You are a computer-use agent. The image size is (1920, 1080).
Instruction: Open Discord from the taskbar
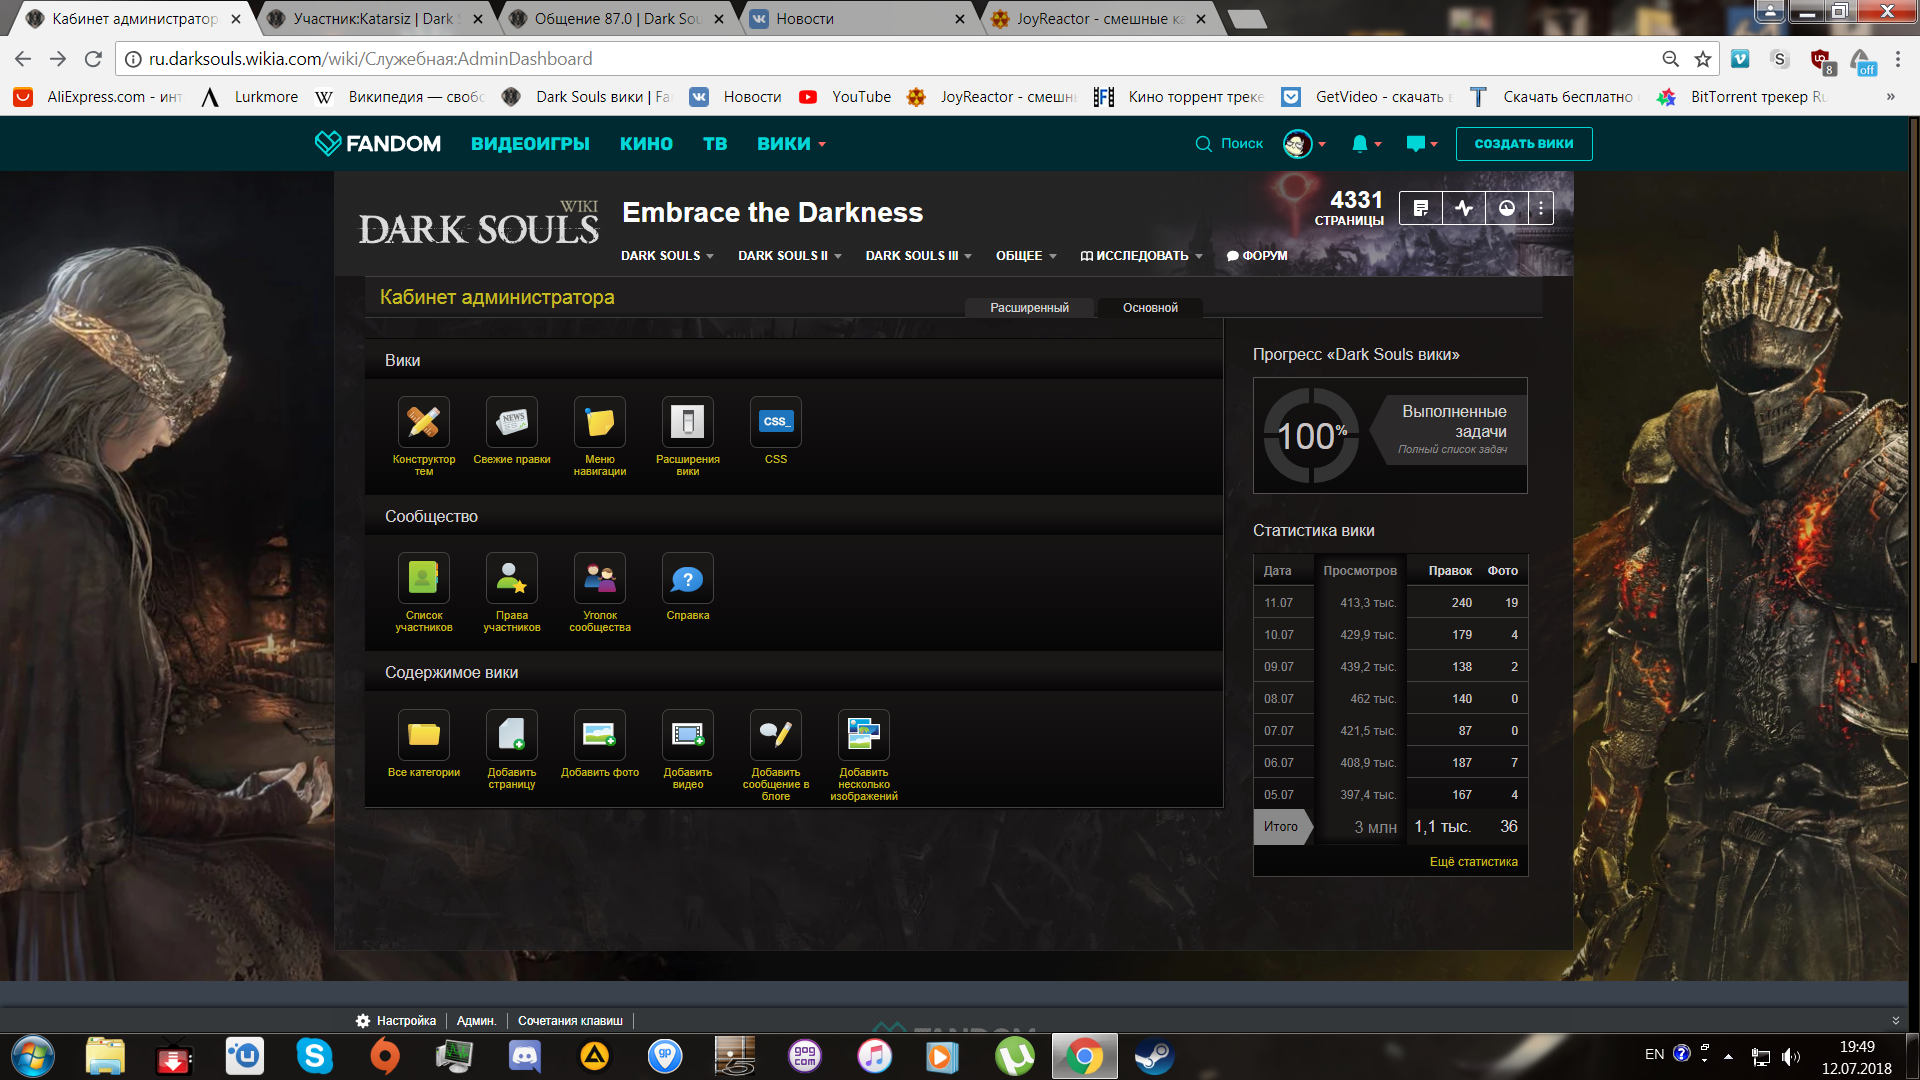click(524, 1056)
